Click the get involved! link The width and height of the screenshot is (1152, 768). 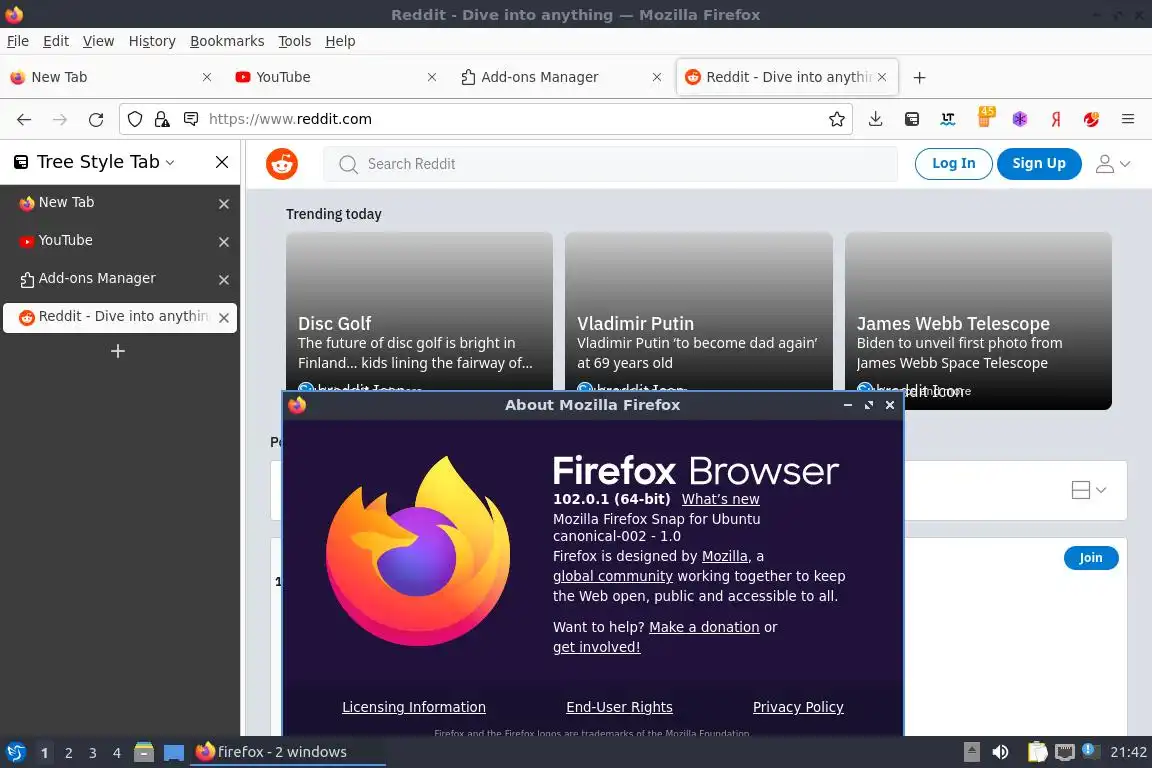[x=596, y=647]
